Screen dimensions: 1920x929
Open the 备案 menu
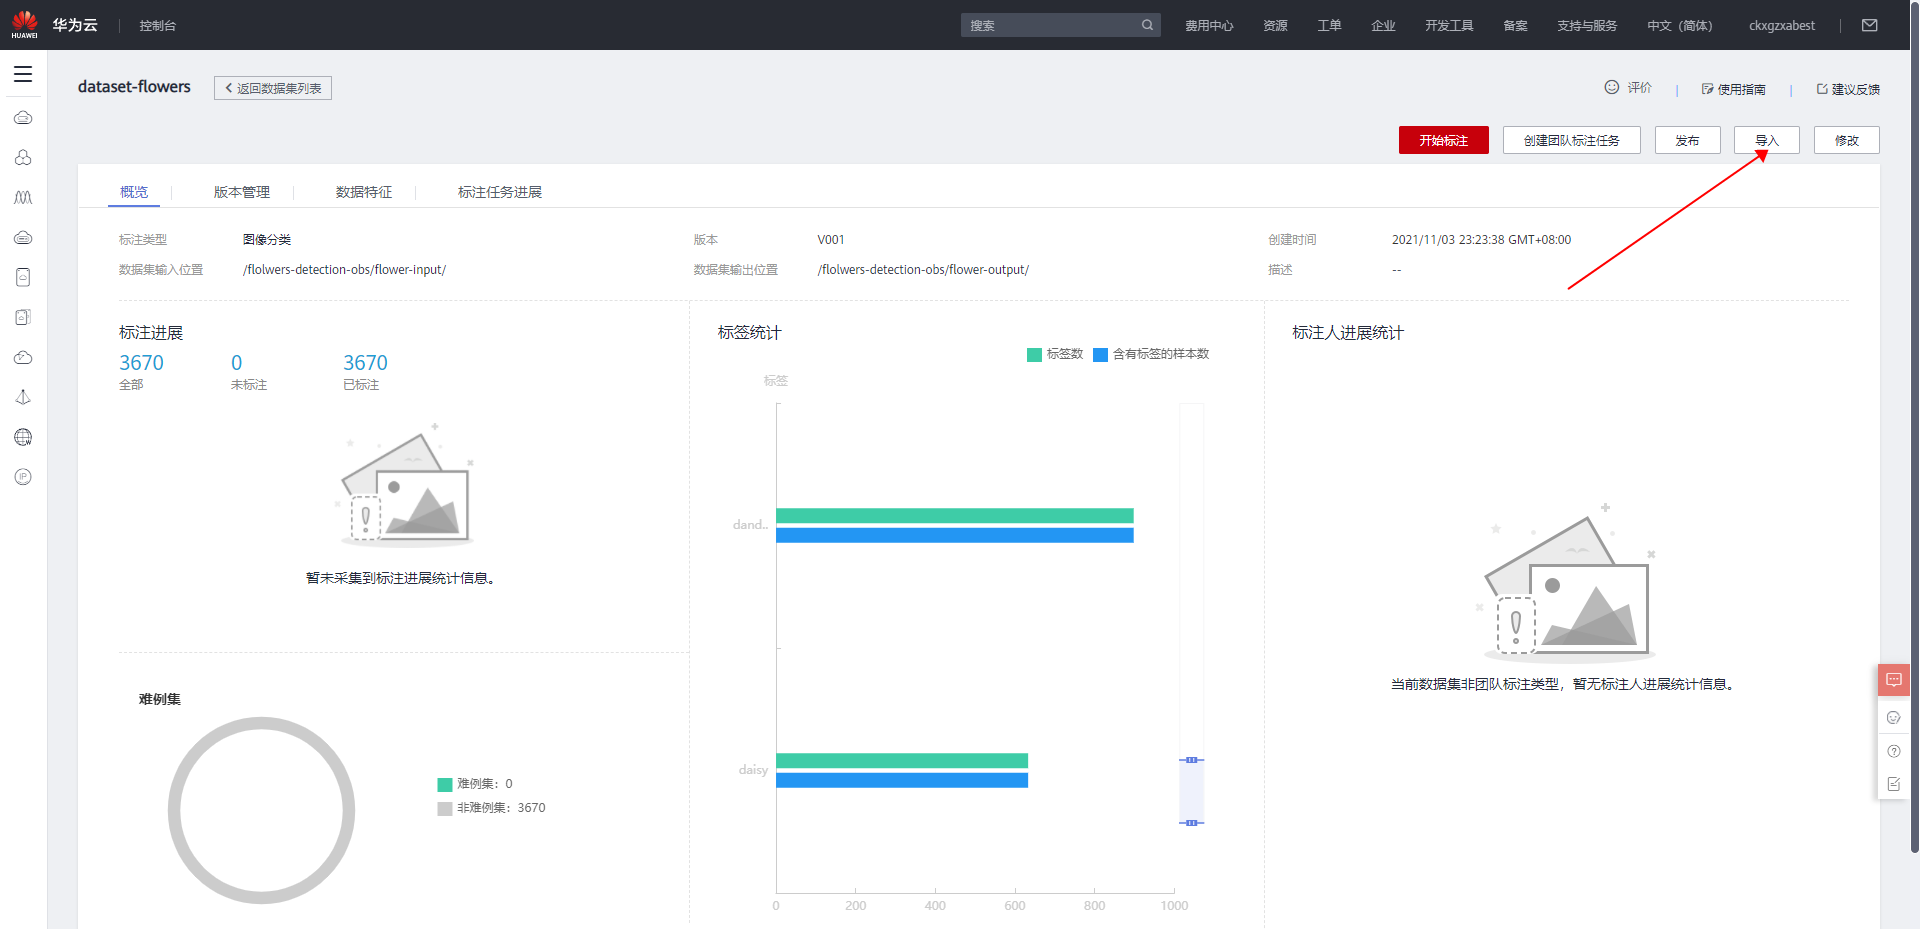pyautogui.click(x=1515, y=26)
